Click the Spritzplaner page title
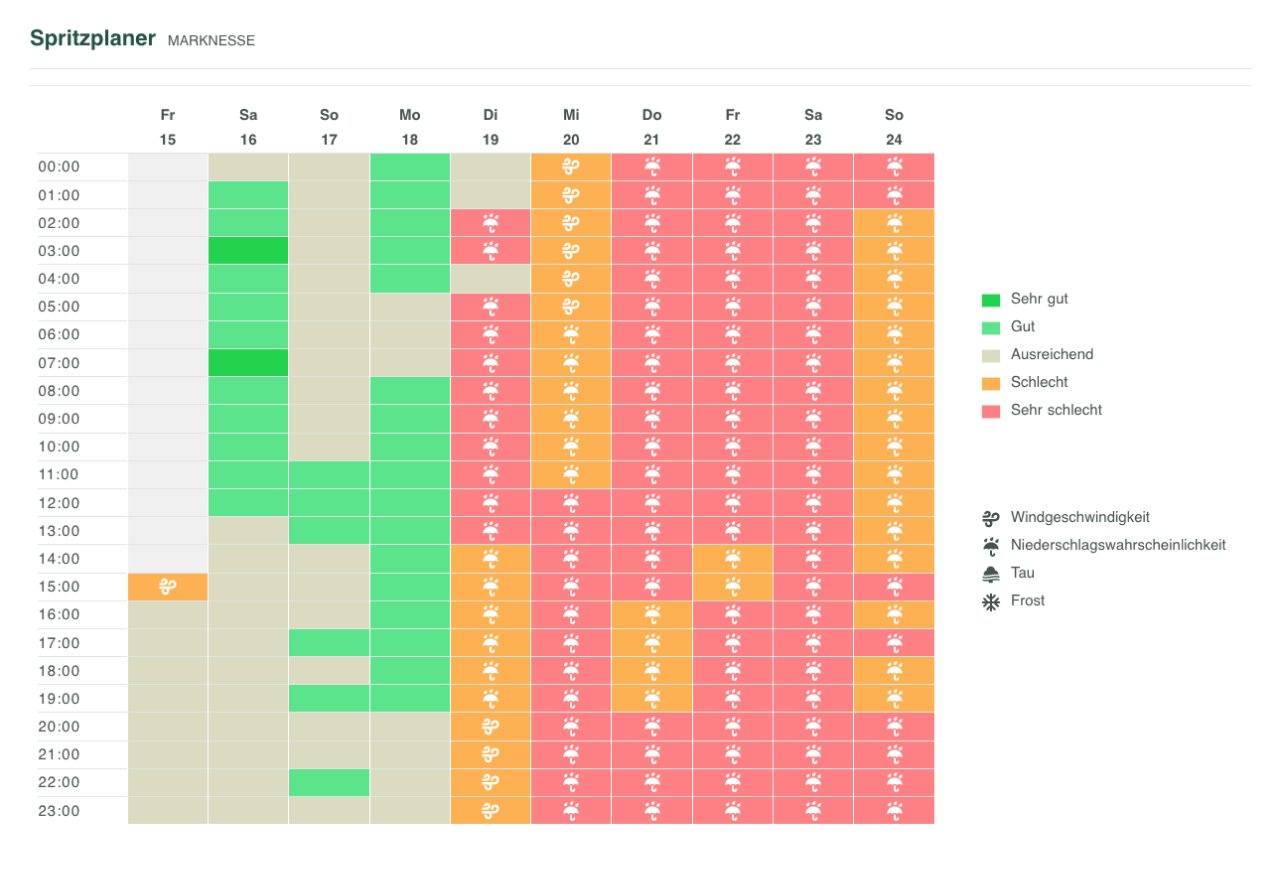Viewport: 1280px width, 892px height. (93, 39)
